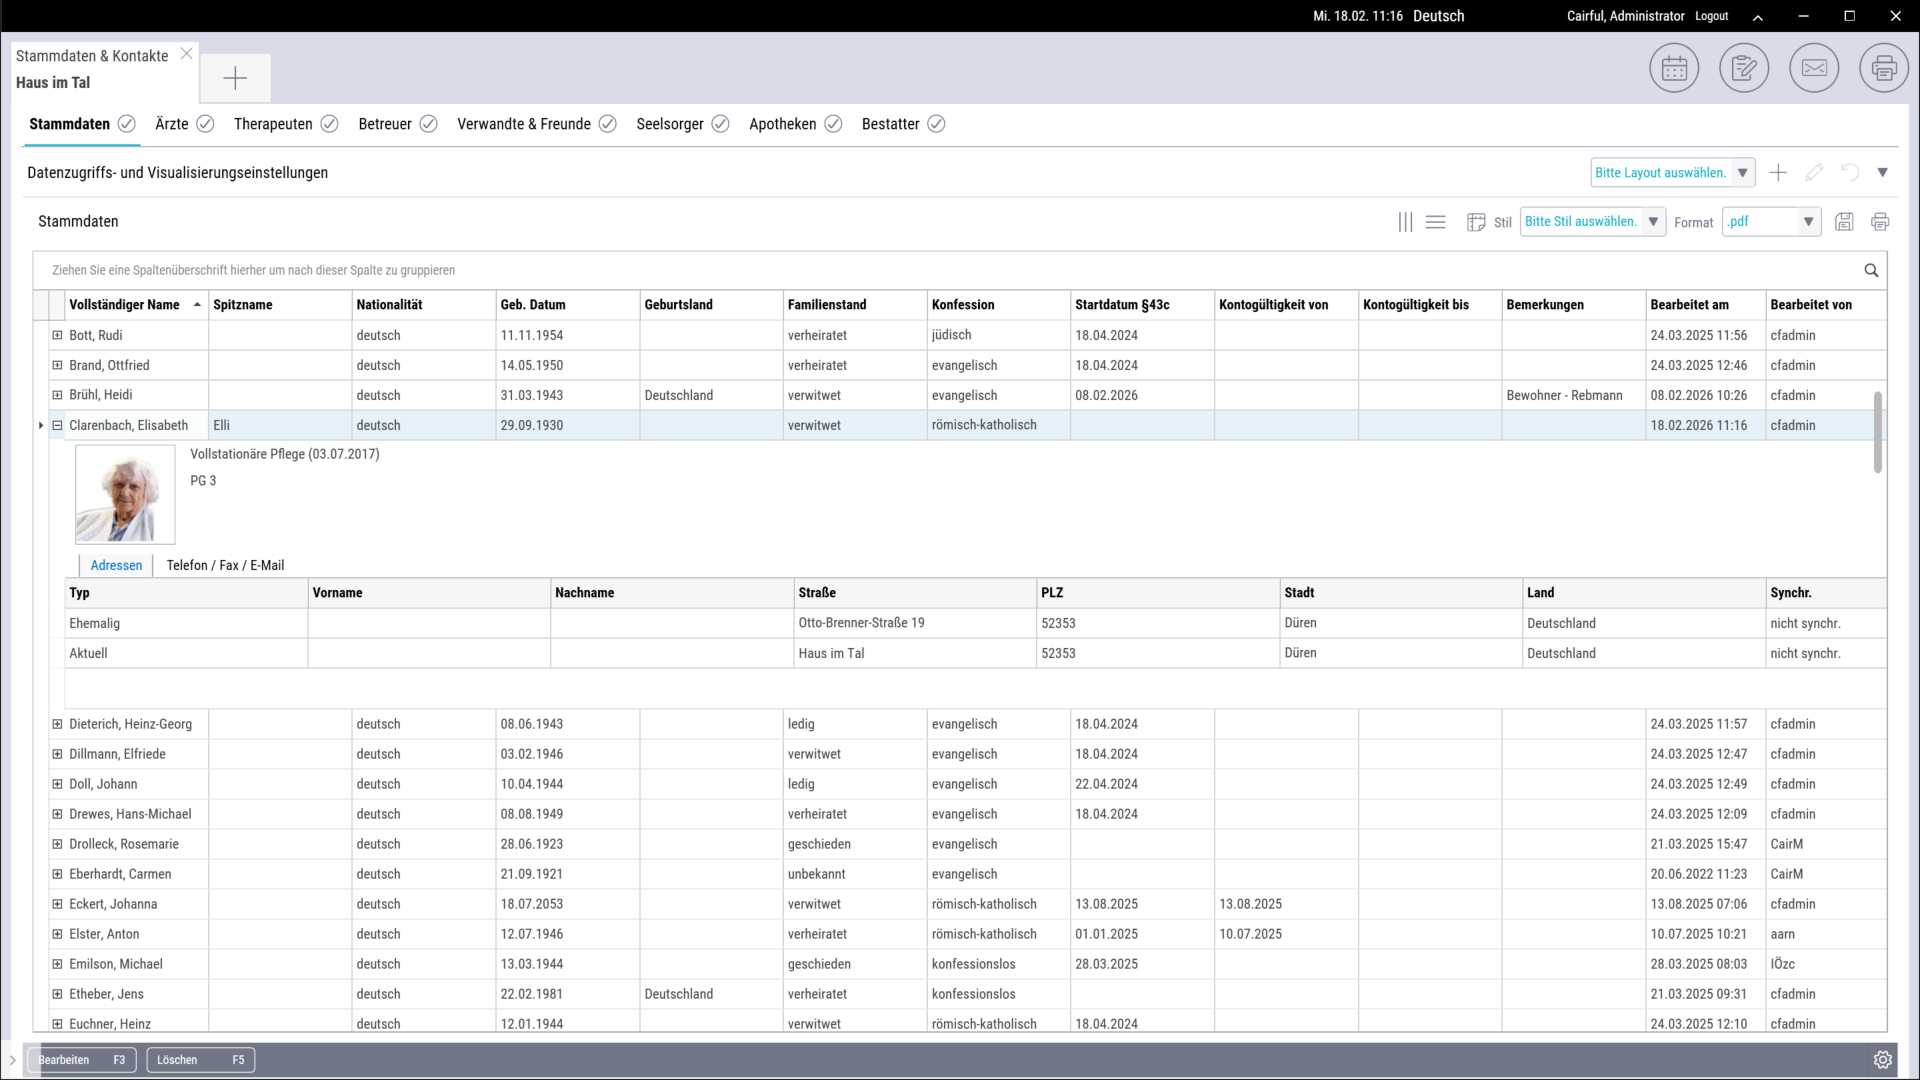Open settings gear in bottom bar

coord(1882,1060)
